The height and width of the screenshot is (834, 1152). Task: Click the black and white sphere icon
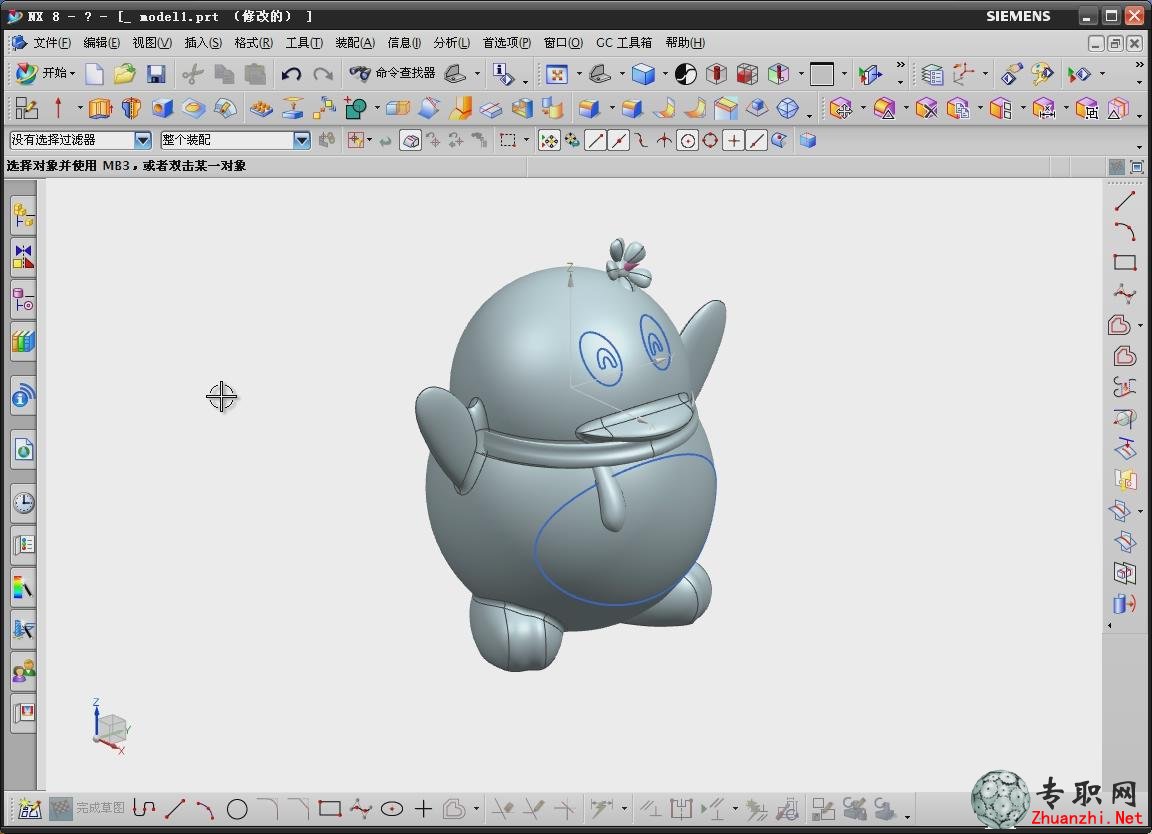[685, 73]
